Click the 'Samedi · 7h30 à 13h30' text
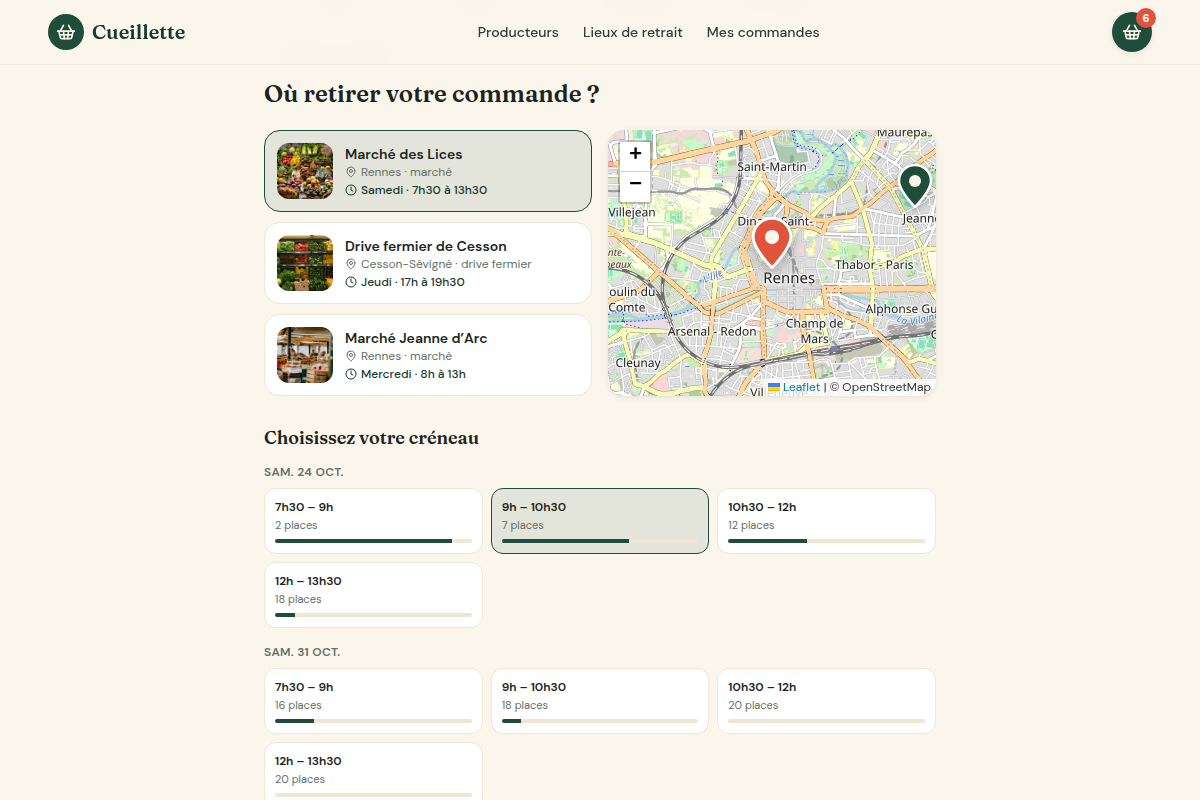This screenshot has height=800, width=1200. (x=424, y=190)
